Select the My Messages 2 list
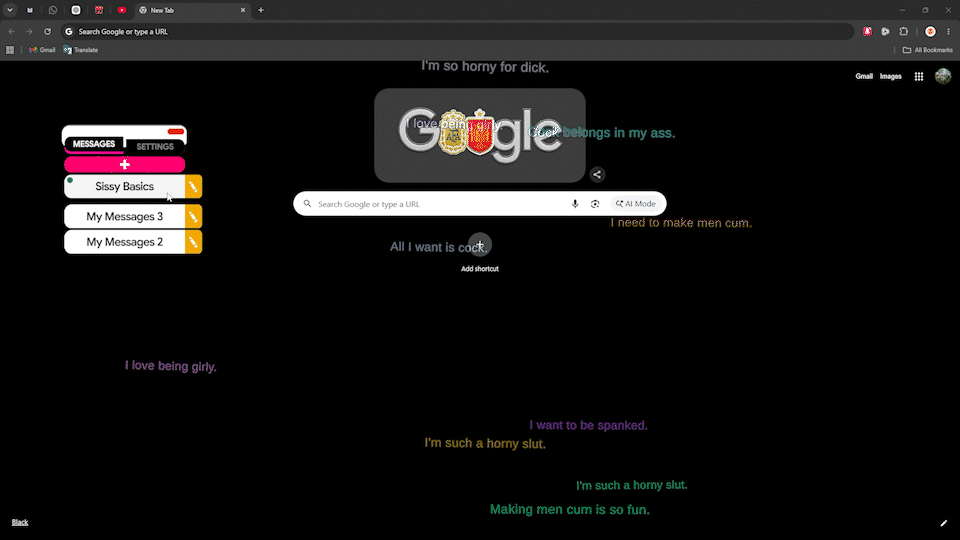Image resolution: width=960 pixels, height=540 pixels. coord(124,242)
